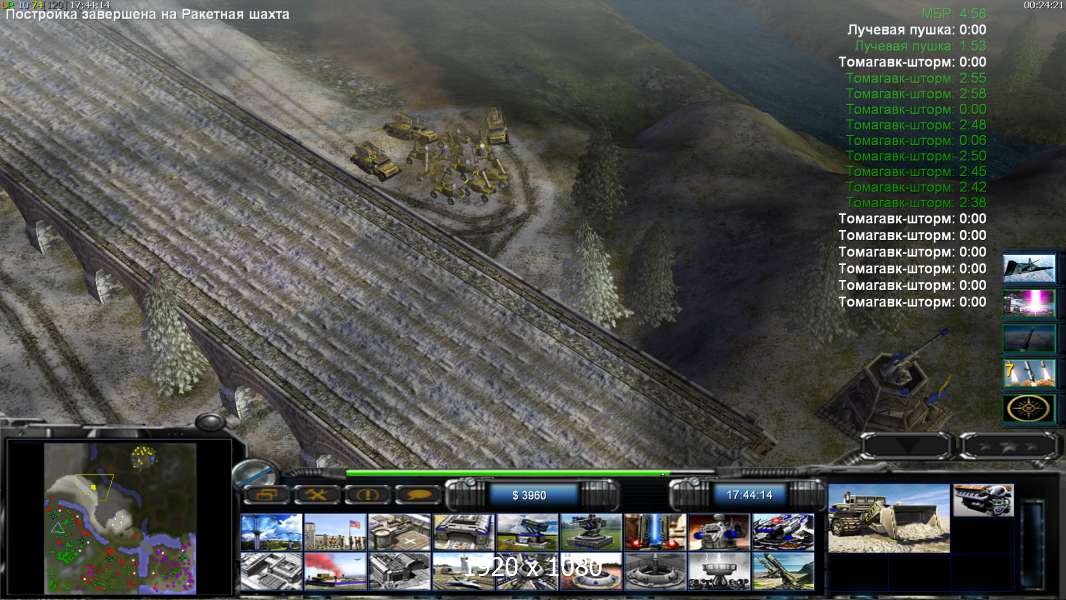The height and width of the screenshot is (600, 1066).
Task: Click the white Лучевая пушка: 0:00 timer
Action: [916, 30]
